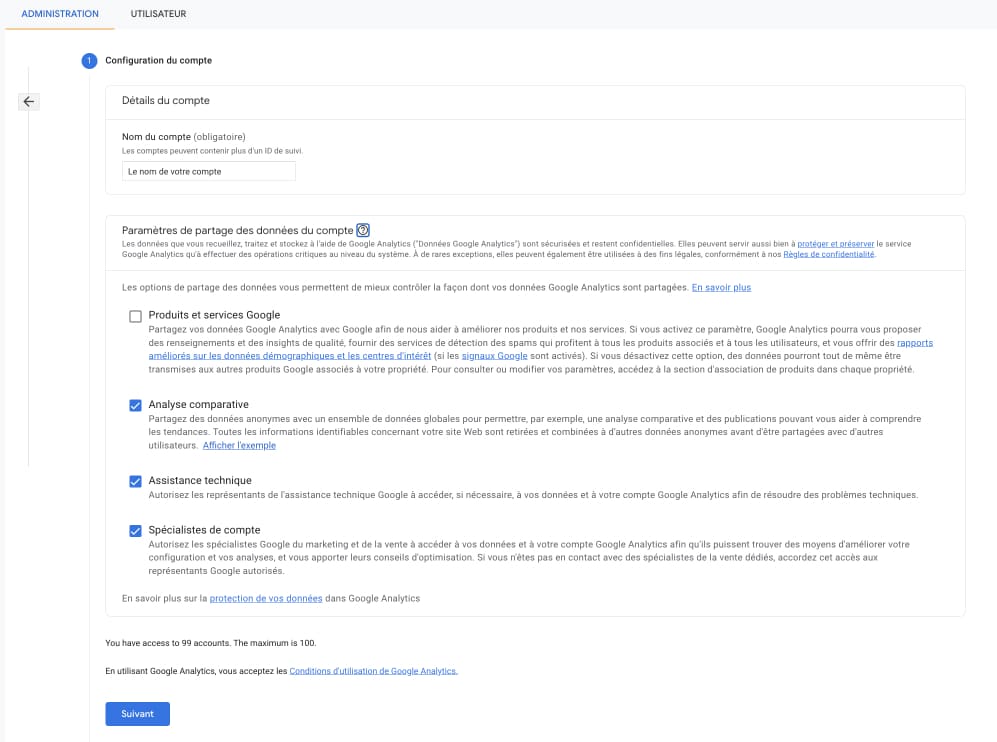Uncheck the Spécialistes de compte checkbox
The image size is (997, 742).
click(x=135, y=531)
